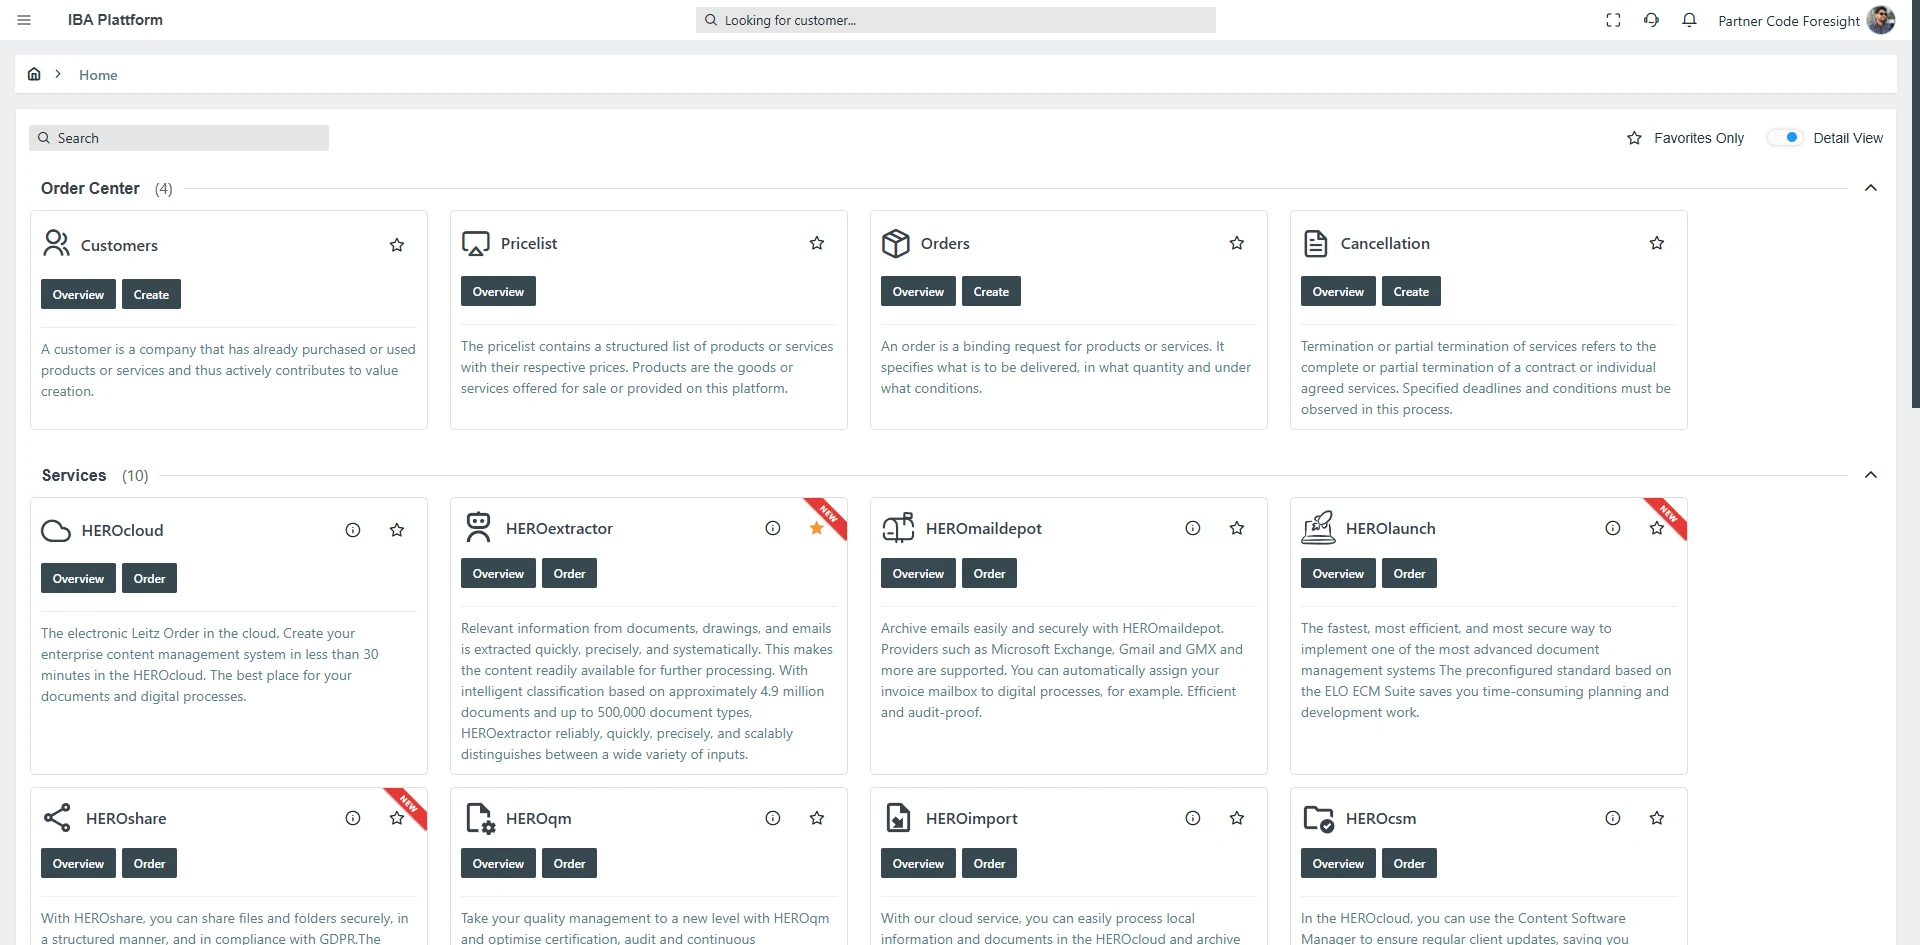1920x945 pixels.
Task: Show HEROextractor info icon
Action: [x=773, y=528]
